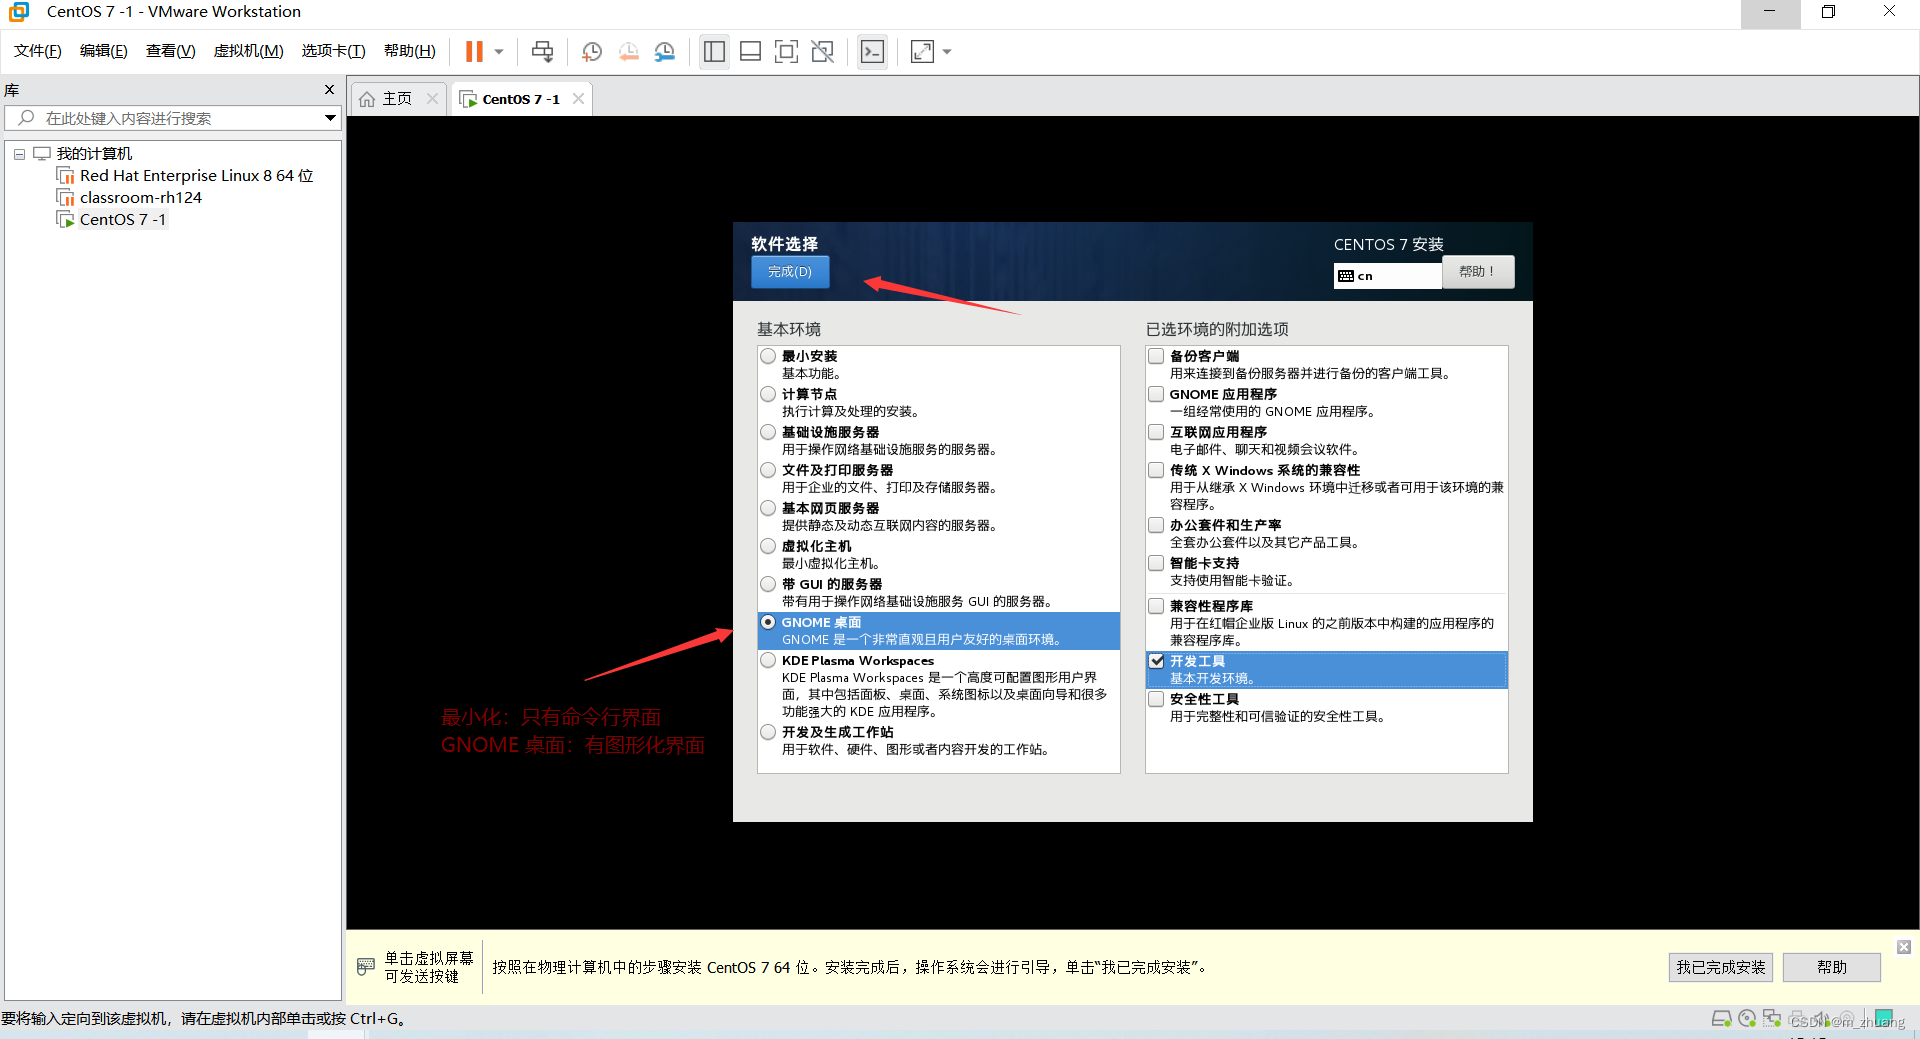Send Ctrl+Alt+Del to the virtual machine
Viewport: 1920px width, 1039px height.
pyautogui.click(x=542, y=51)
